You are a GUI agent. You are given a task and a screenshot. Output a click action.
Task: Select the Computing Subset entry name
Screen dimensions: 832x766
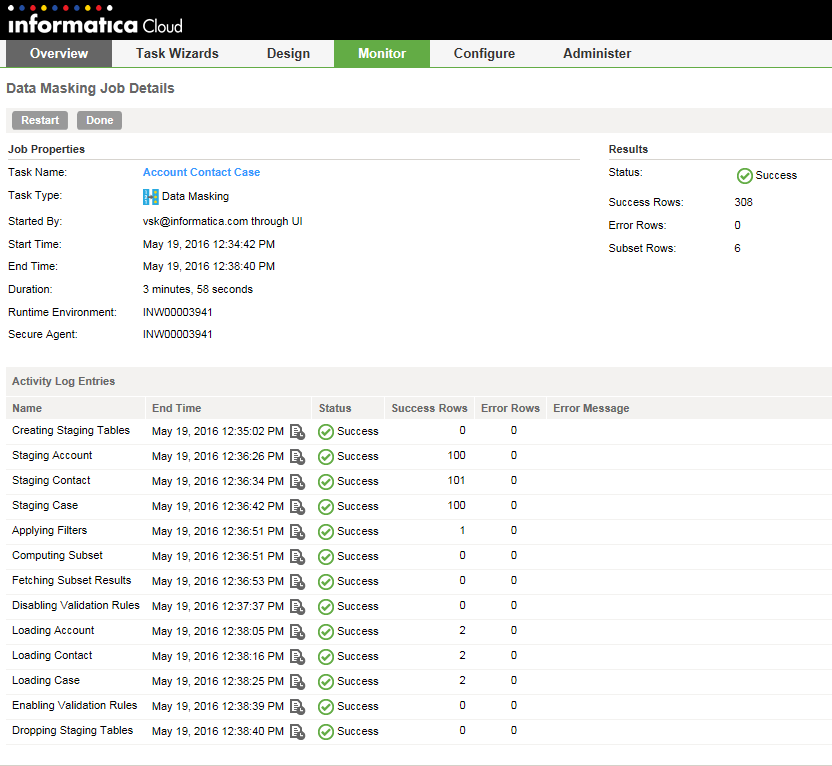pos(57,555)
